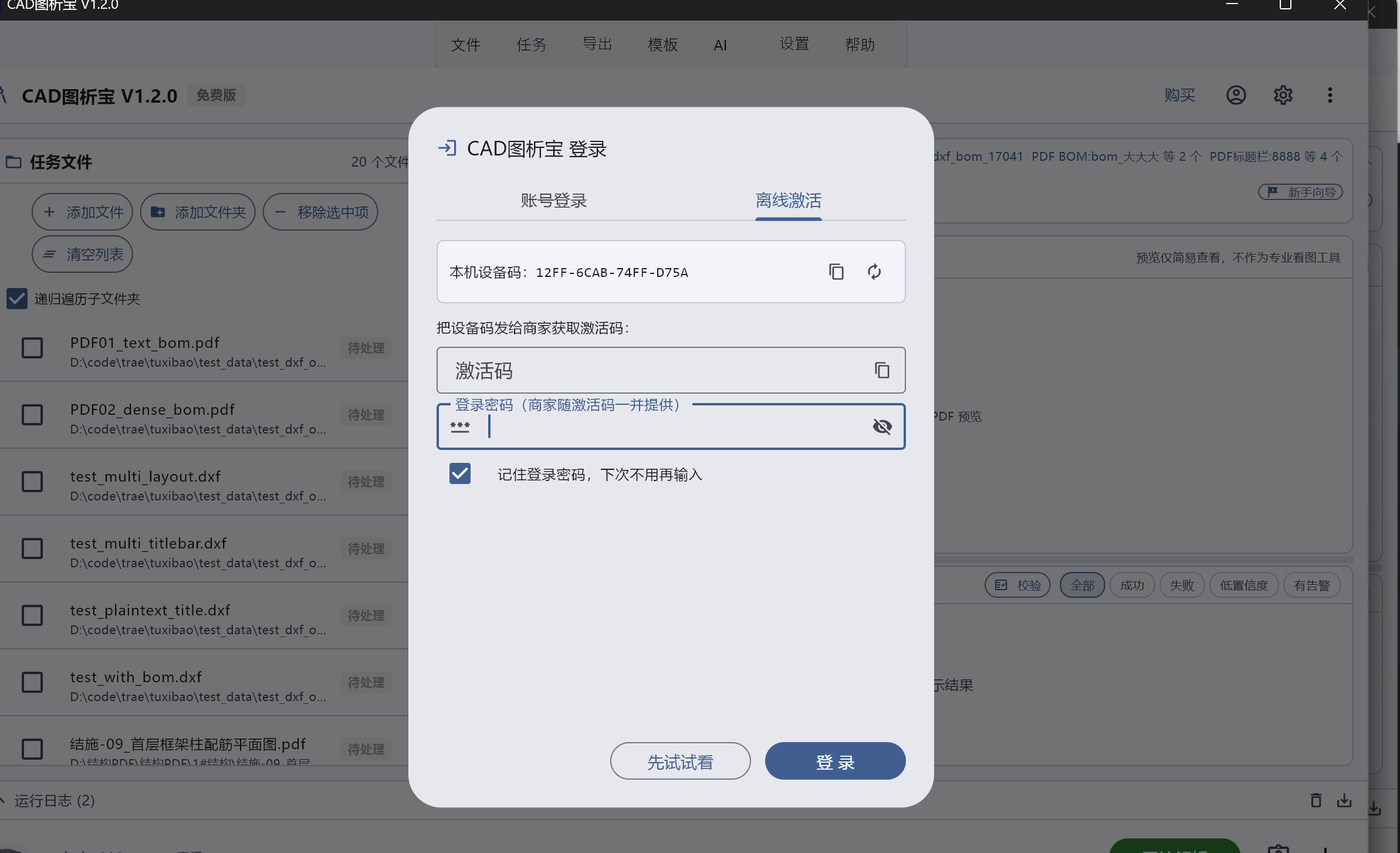Filter results by 低置信度
The height and width of the screenshot is (853, 1400).
(1244, 585)
